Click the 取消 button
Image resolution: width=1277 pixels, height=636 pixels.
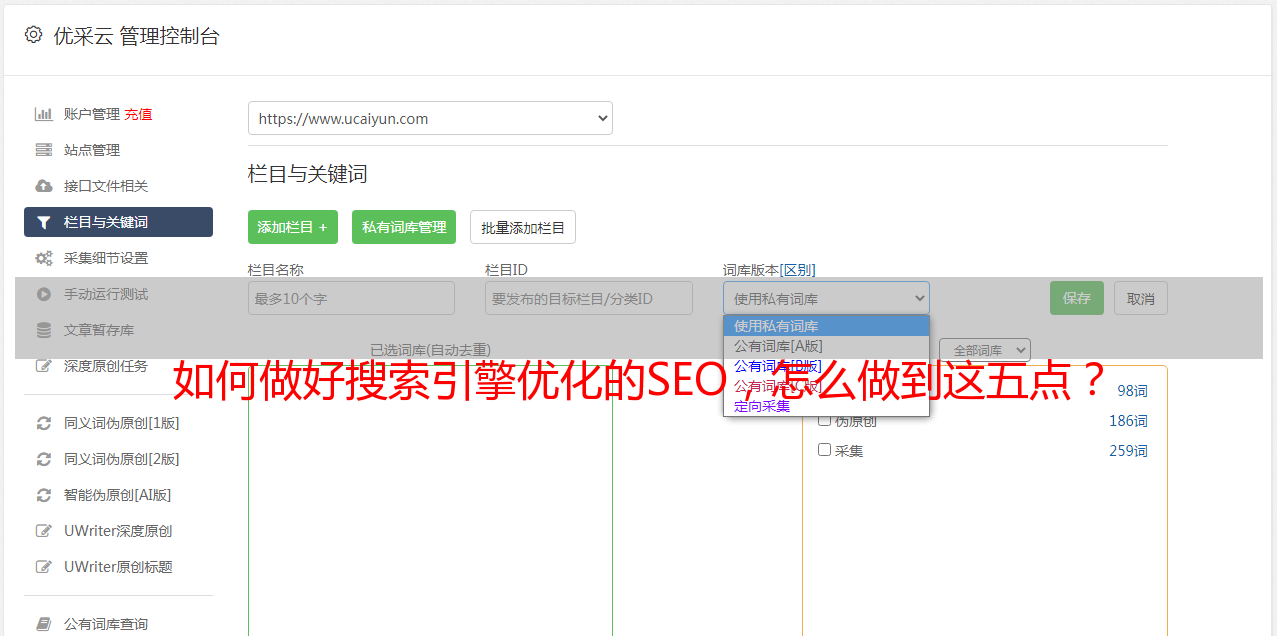(x=1141, y=298)
